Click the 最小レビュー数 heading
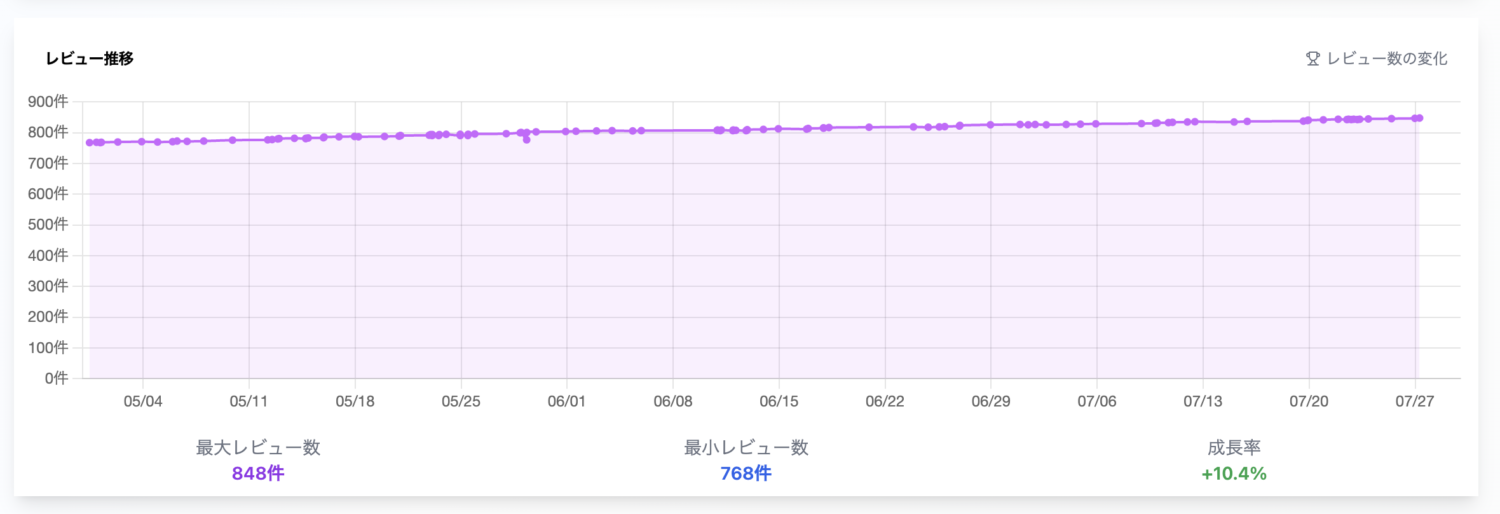This screenshot has height=514, width=1500. tap(746, 448)
